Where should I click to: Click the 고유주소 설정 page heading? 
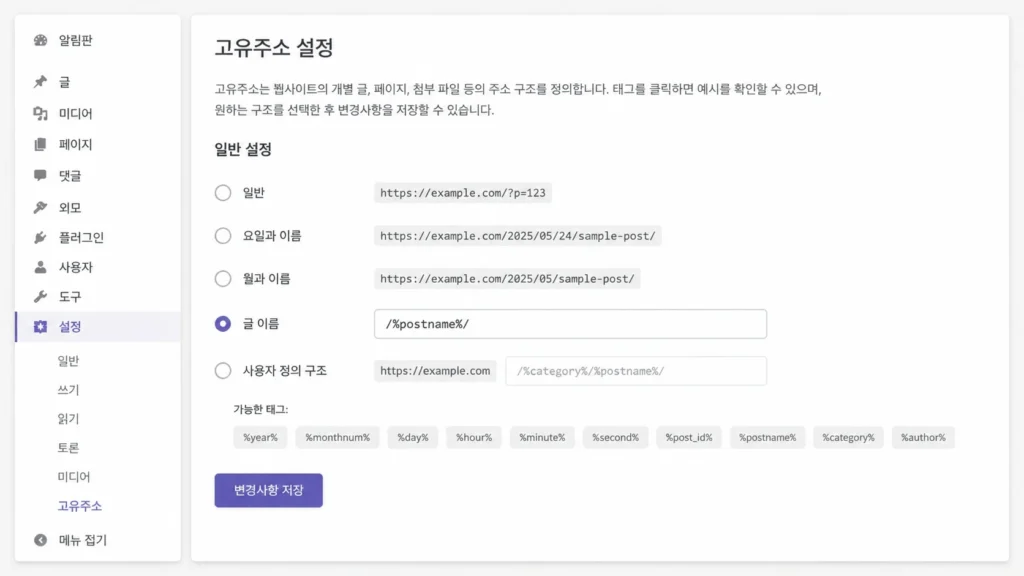tap(274, 48)
